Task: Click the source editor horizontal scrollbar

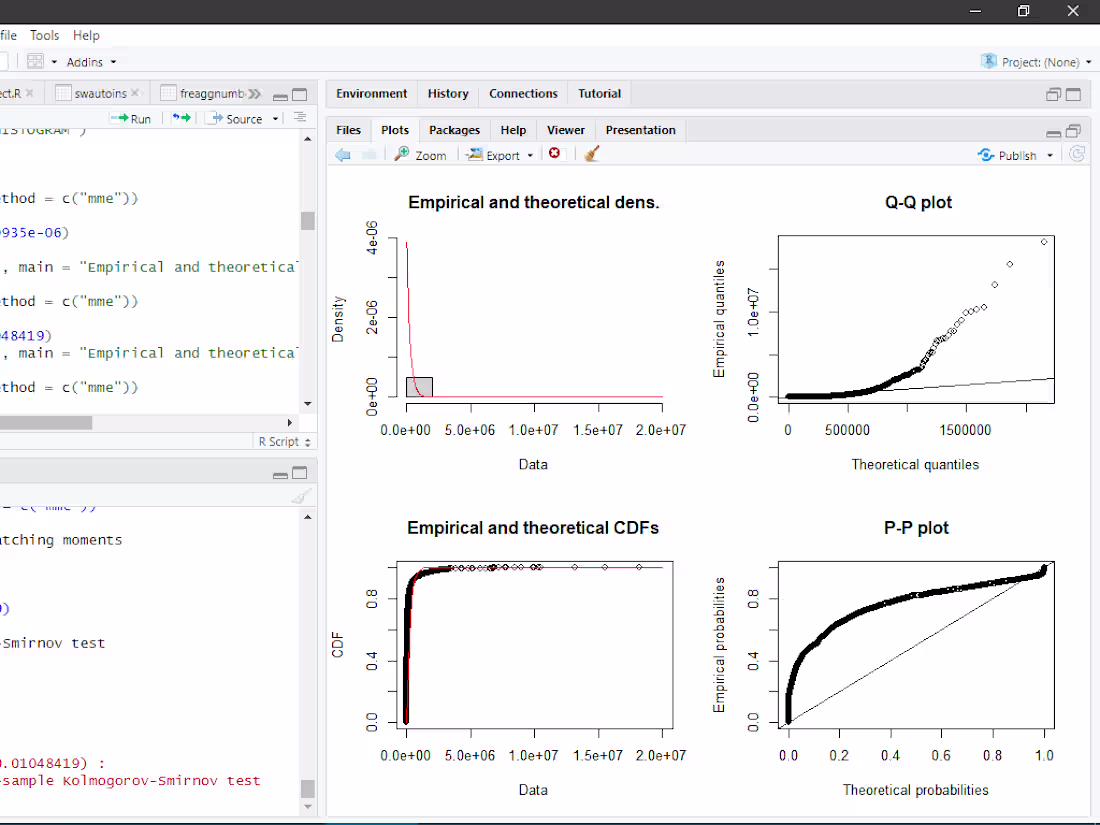Action: pyautogui.click(x=45, y=421)
